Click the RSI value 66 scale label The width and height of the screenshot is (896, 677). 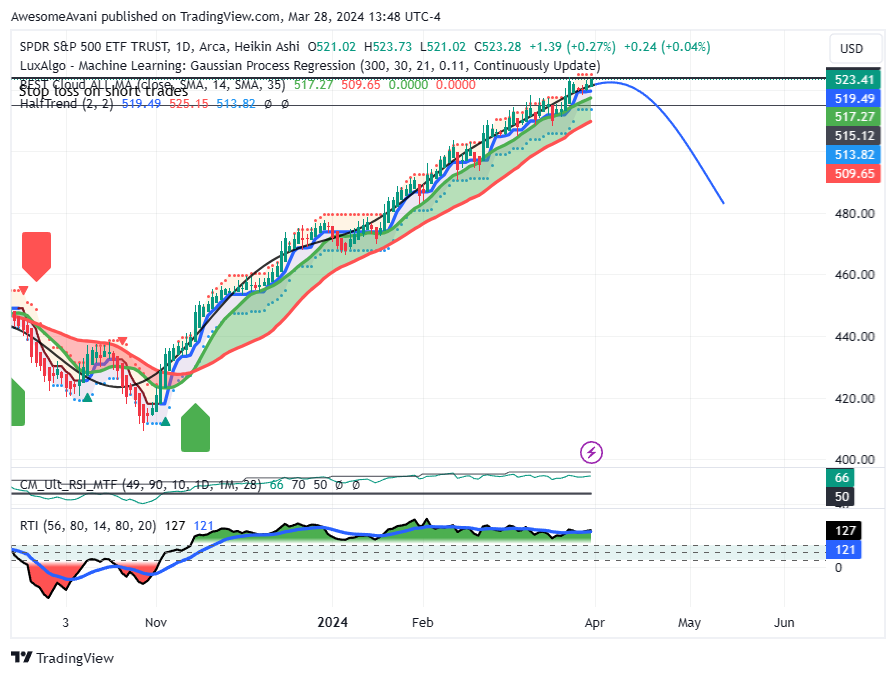841,478
